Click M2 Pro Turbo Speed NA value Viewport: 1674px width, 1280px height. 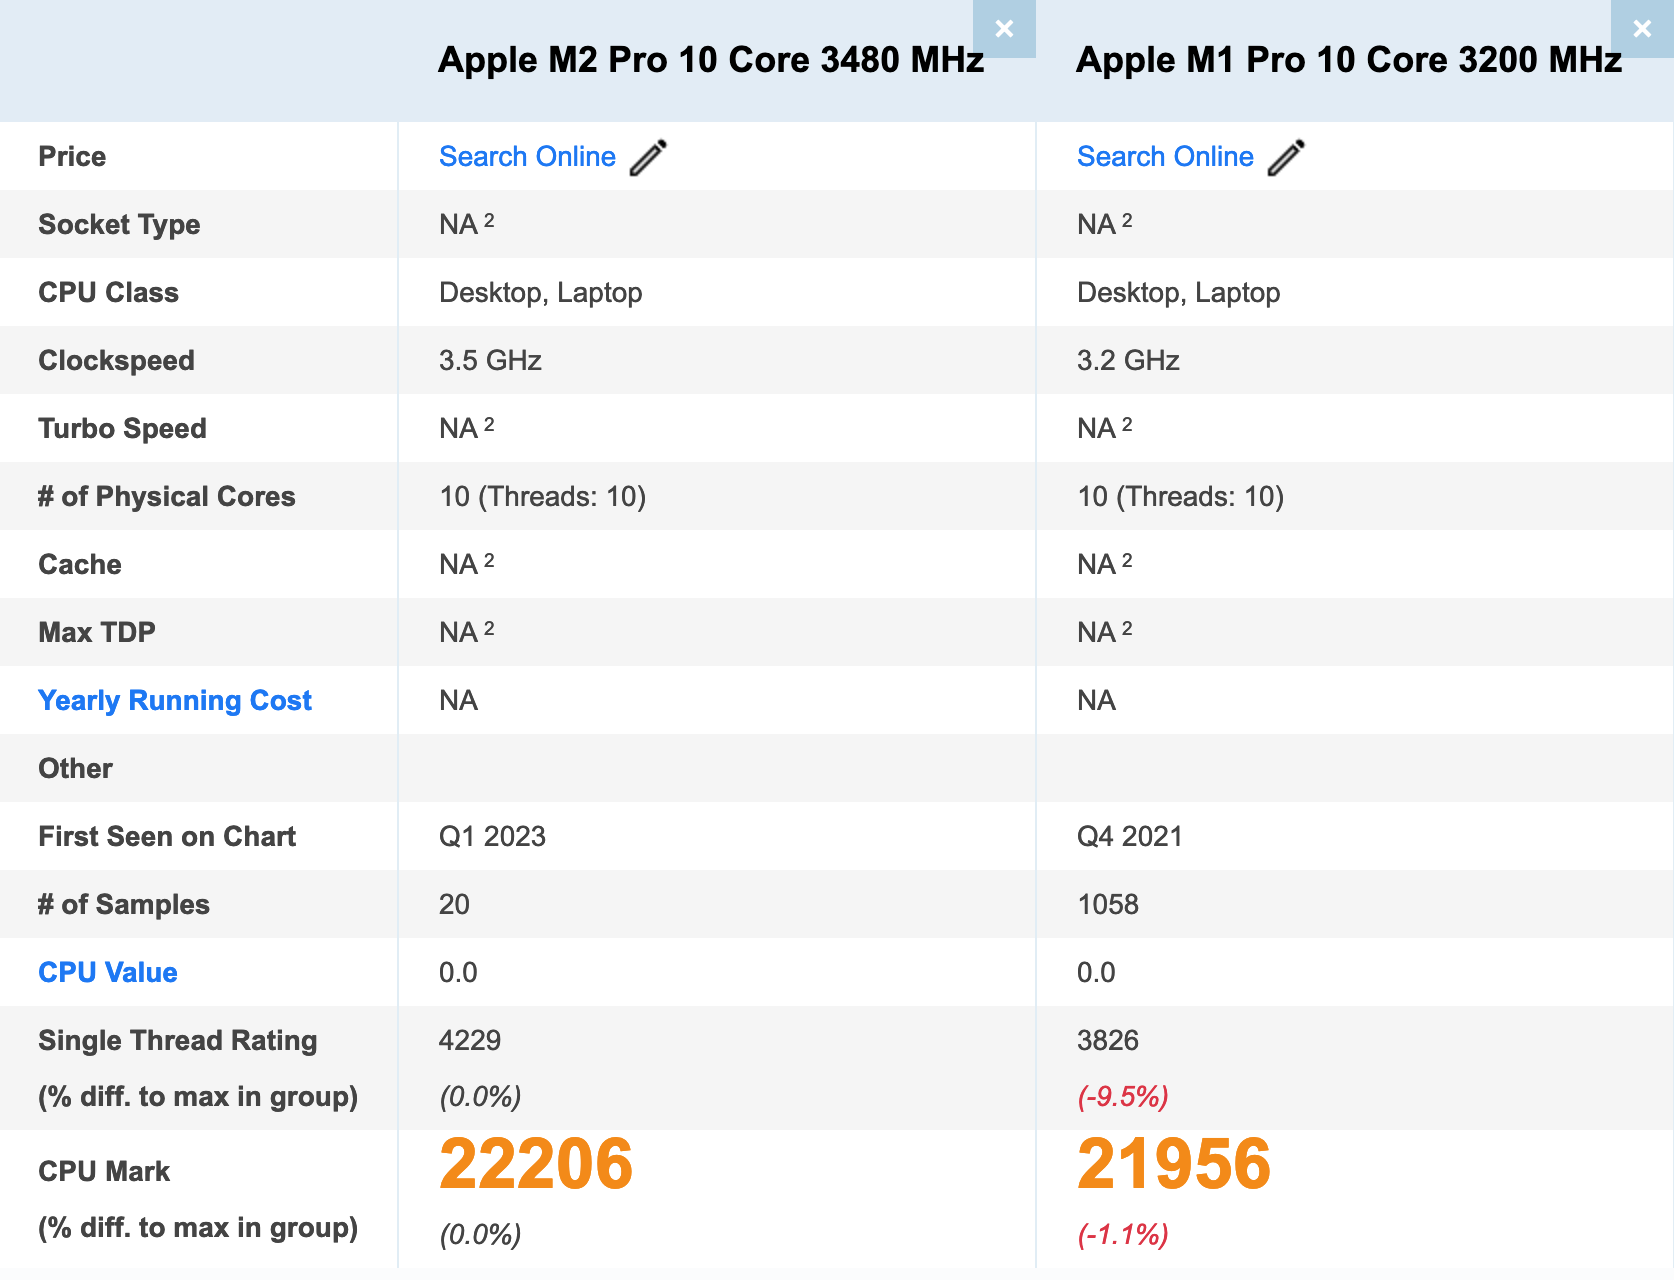point(467,428)
